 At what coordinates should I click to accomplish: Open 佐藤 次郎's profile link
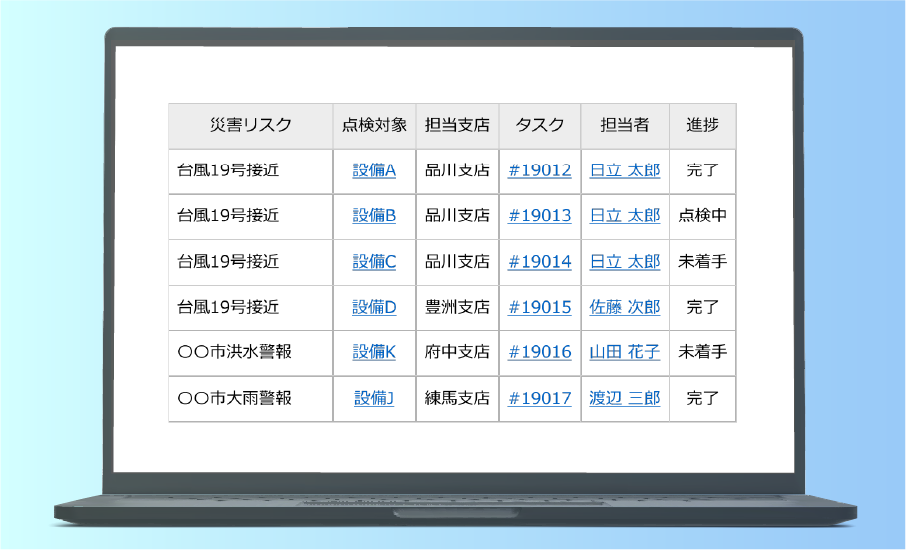[624, 307]
